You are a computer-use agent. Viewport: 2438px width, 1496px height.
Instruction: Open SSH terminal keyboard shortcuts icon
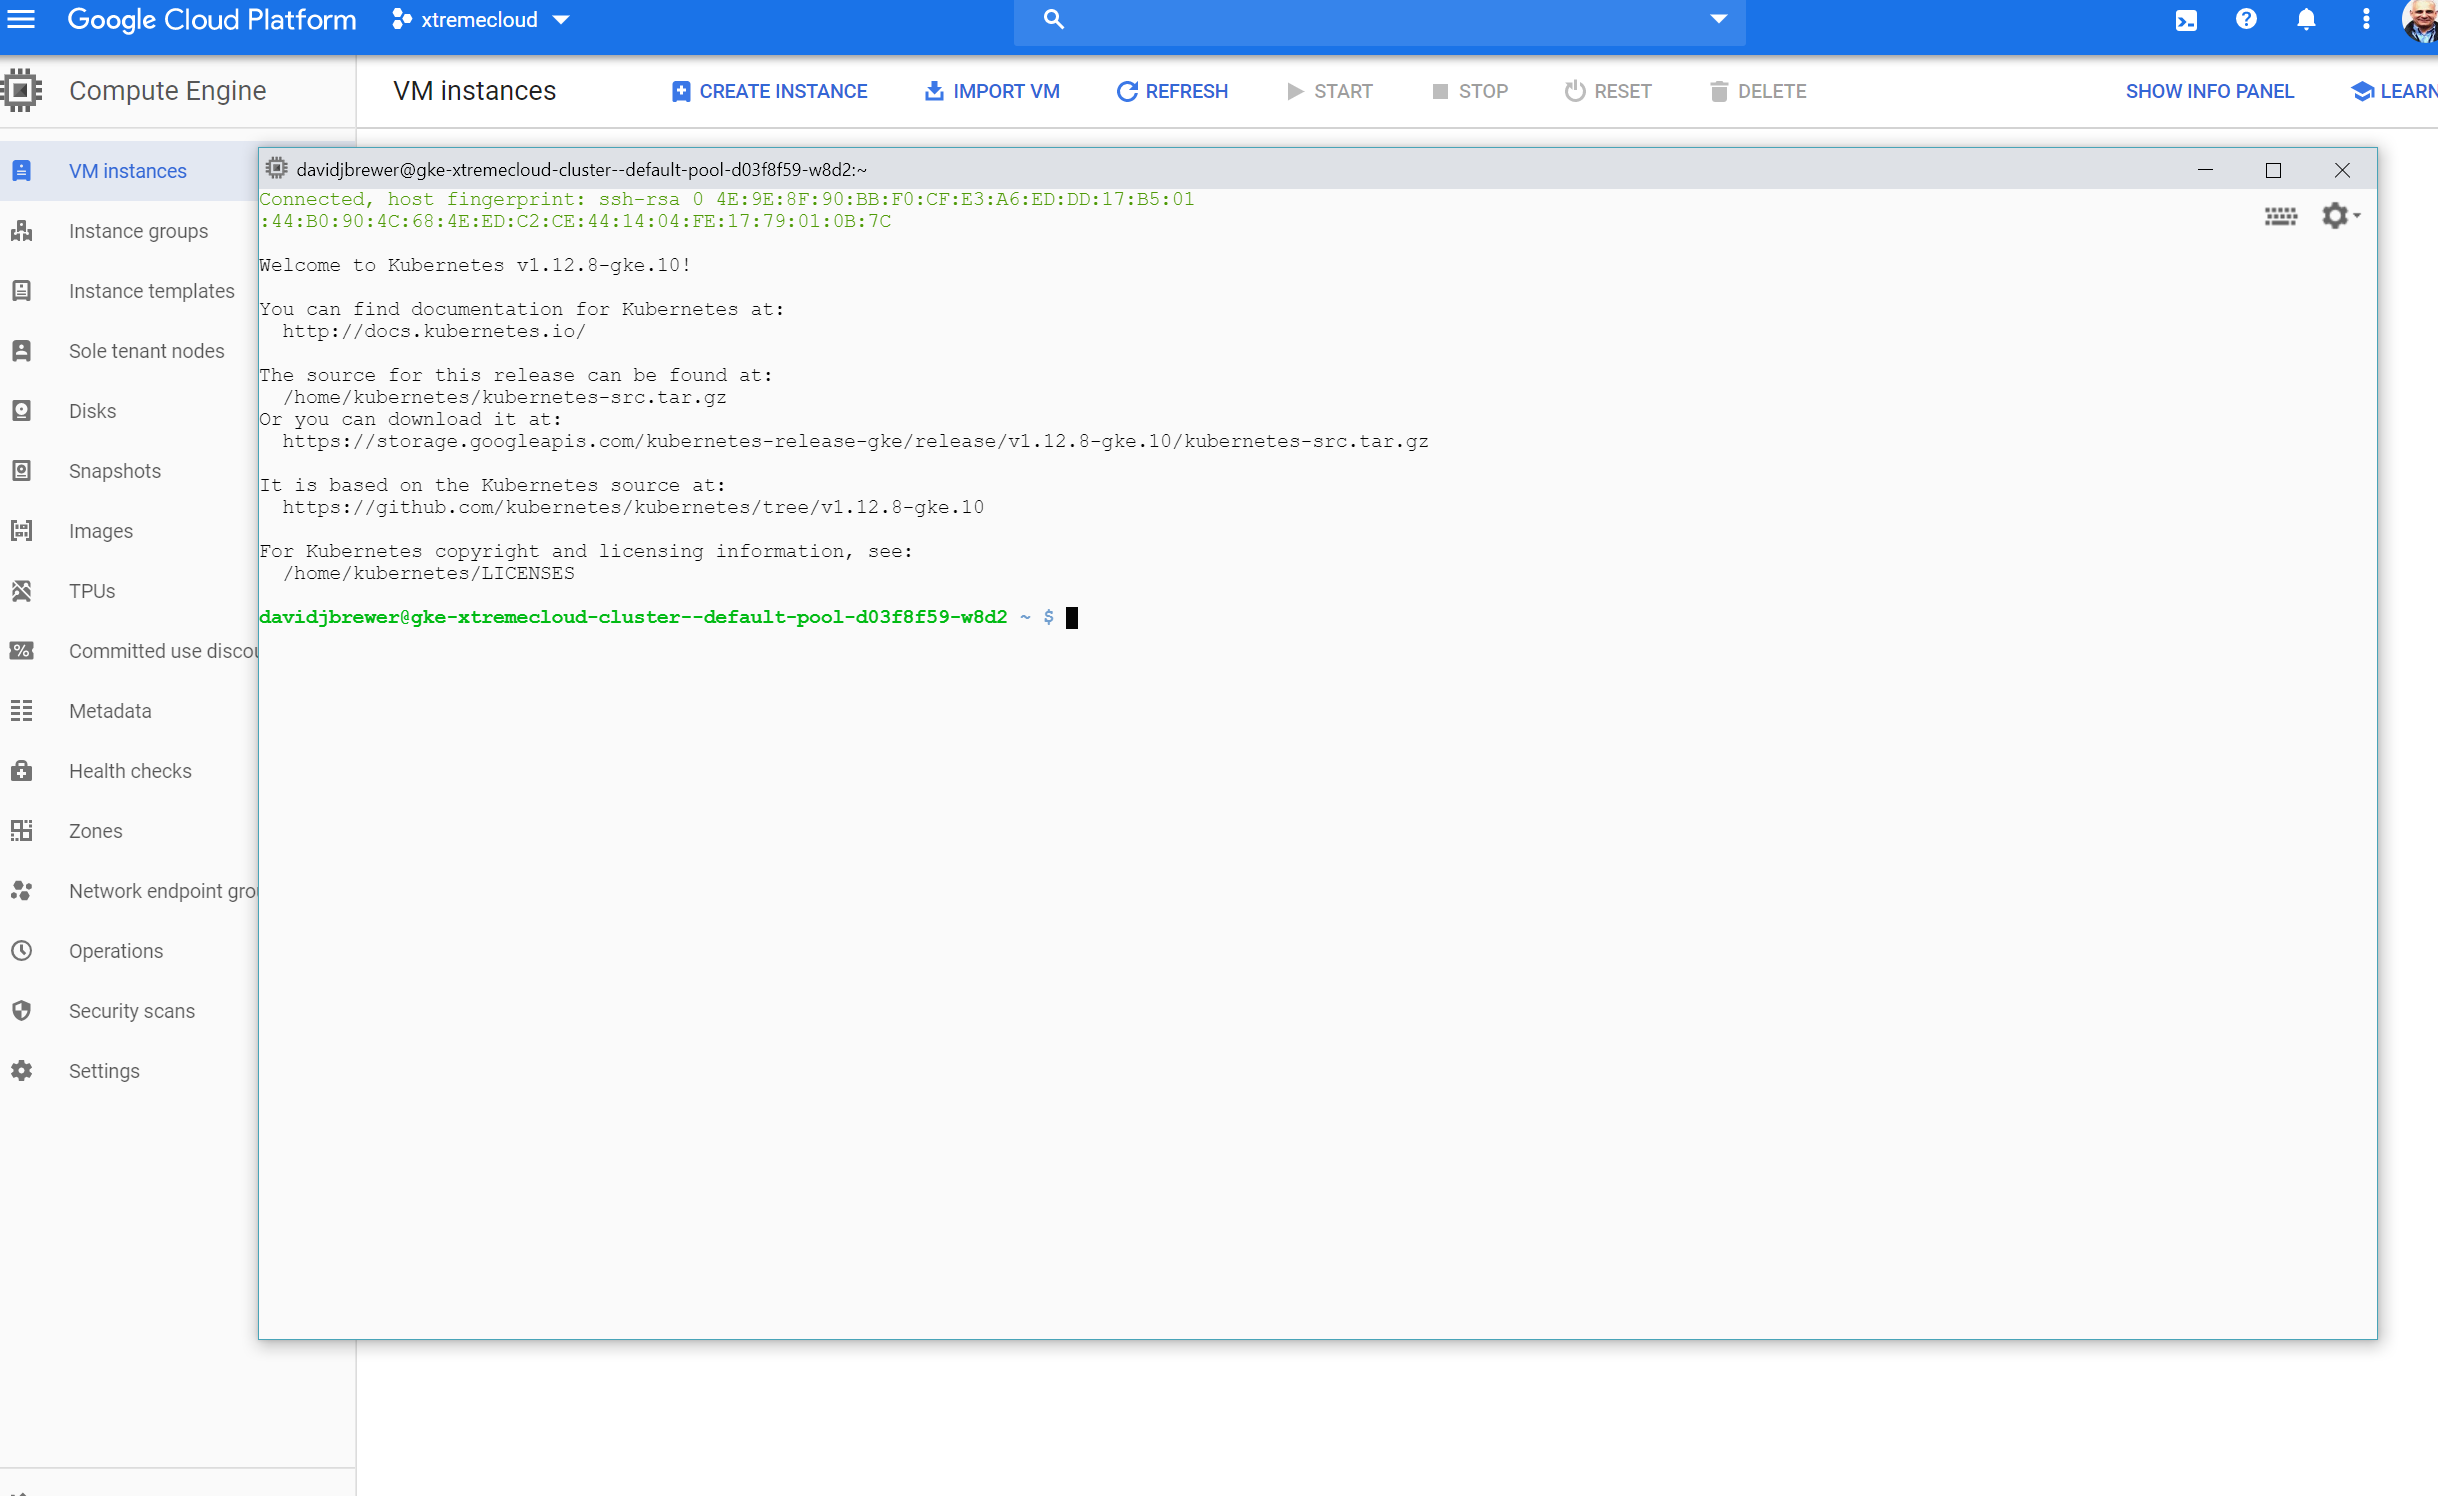click(2281, 216)
